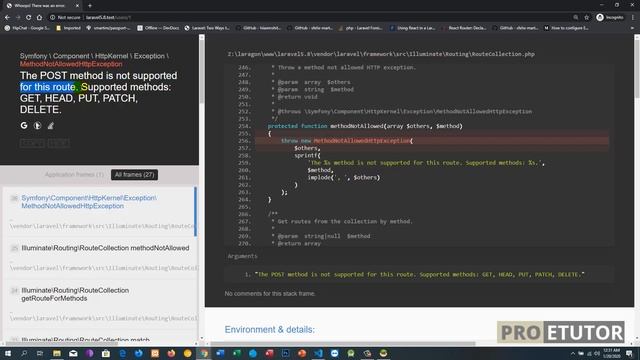The image size is (640, 360).
Task: Click browser Forward arrow
Action: (x=18, y=18)
